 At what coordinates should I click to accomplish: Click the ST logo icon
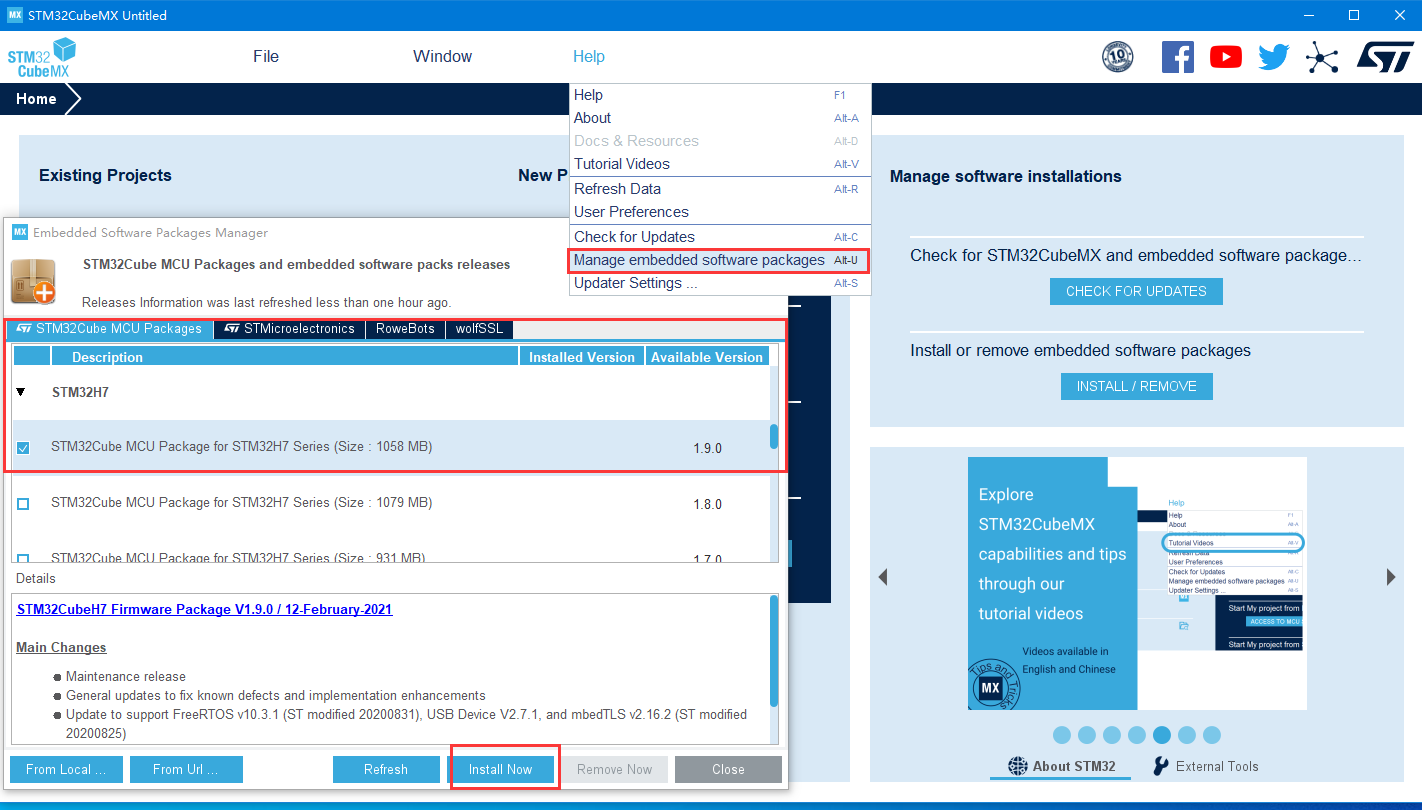1385,57
